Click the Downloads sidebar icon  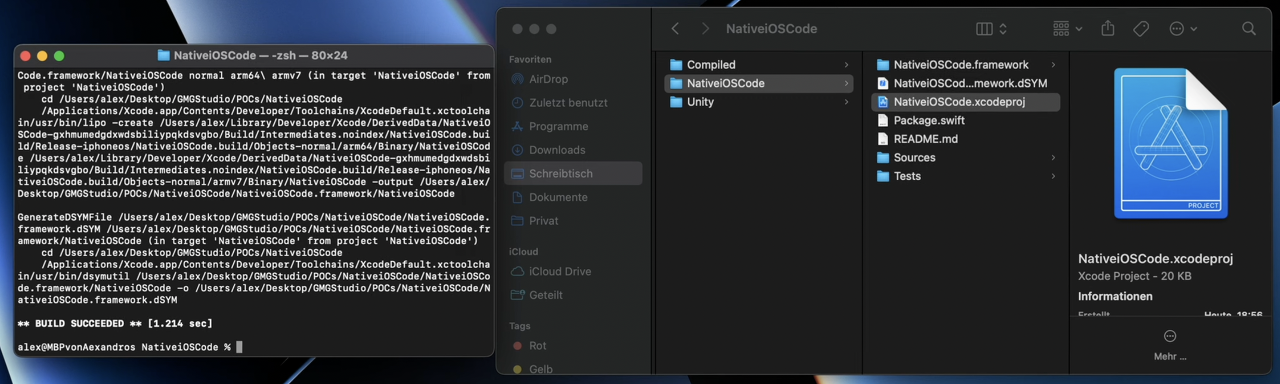[x=517, y=150]
